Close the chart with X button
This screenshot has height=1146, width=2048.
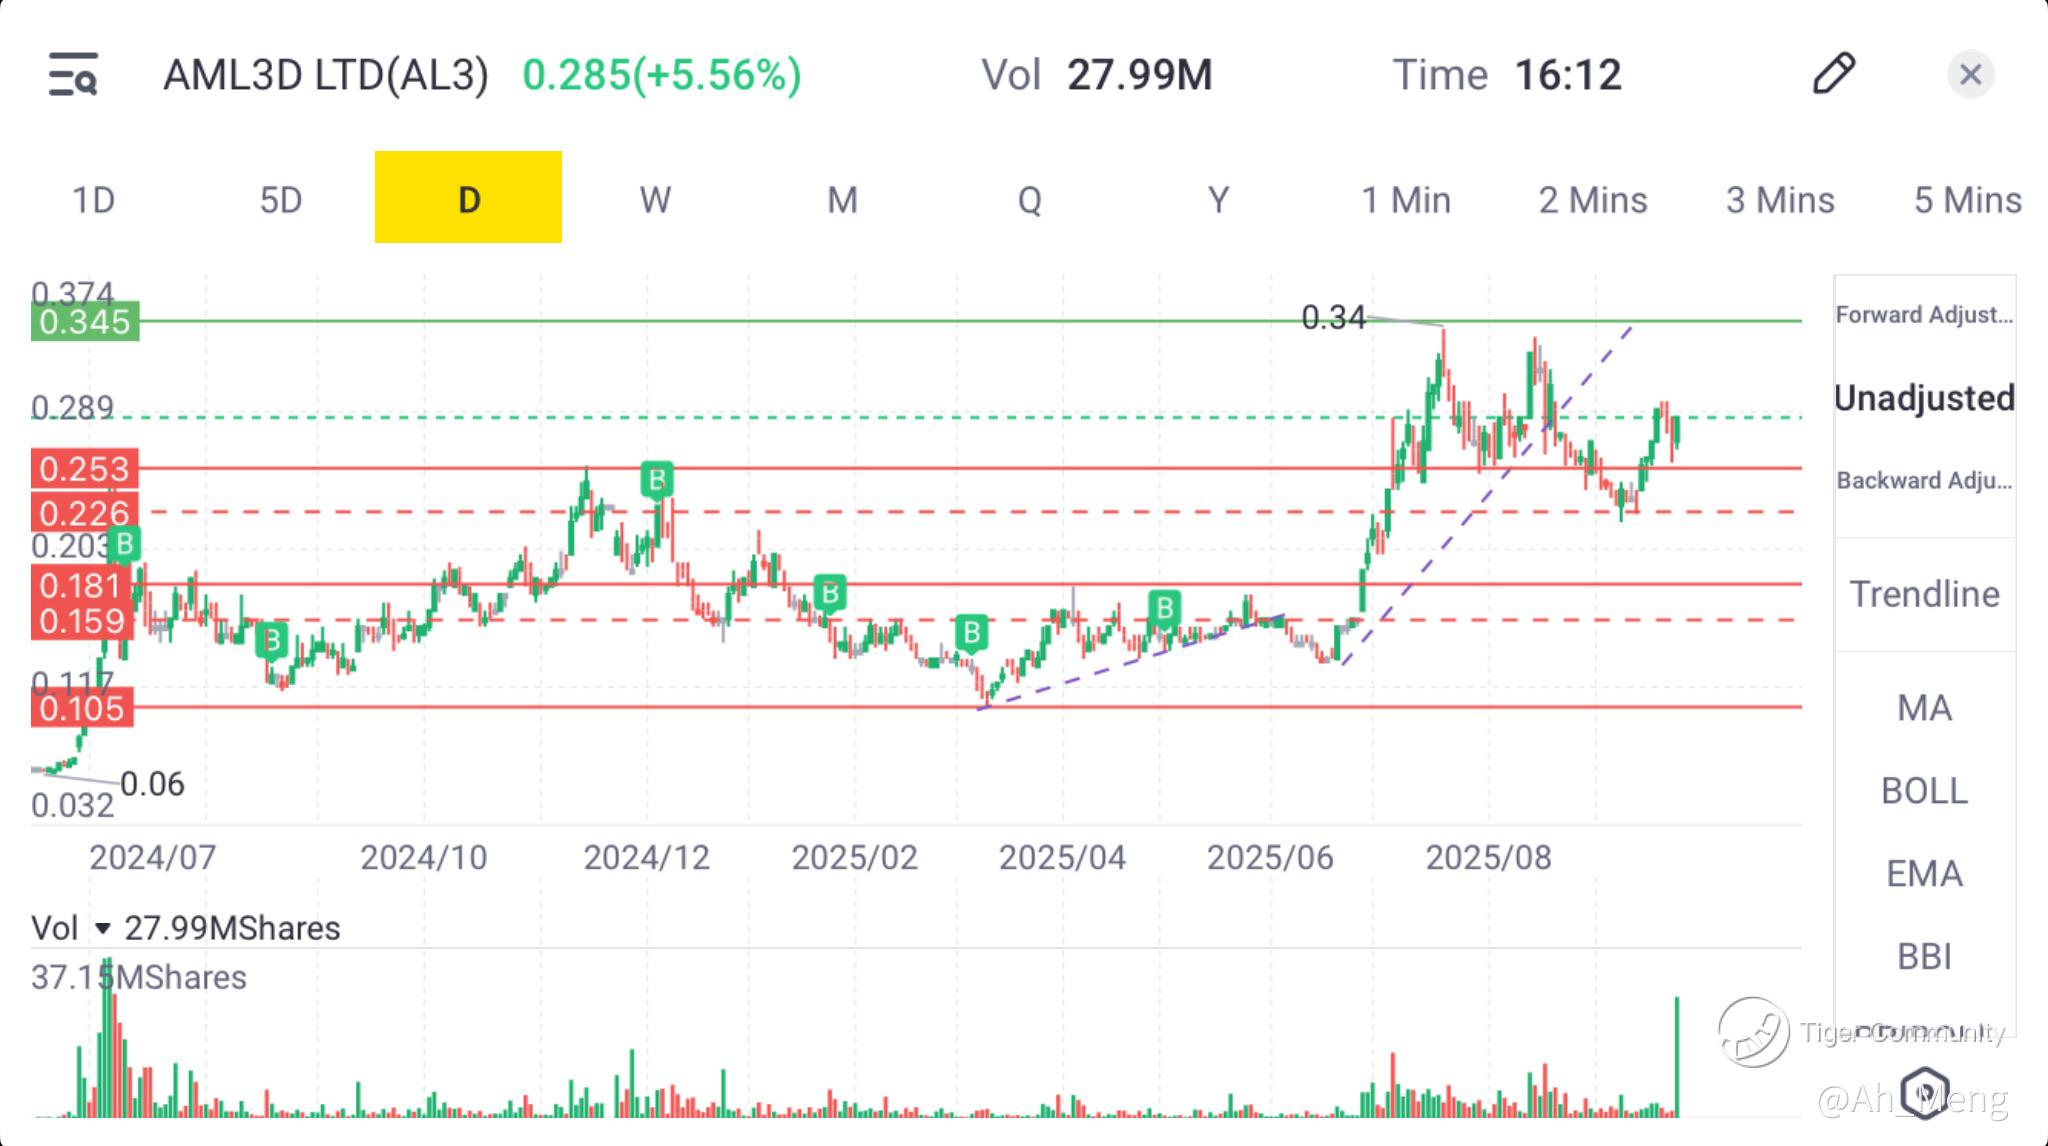1970,75
